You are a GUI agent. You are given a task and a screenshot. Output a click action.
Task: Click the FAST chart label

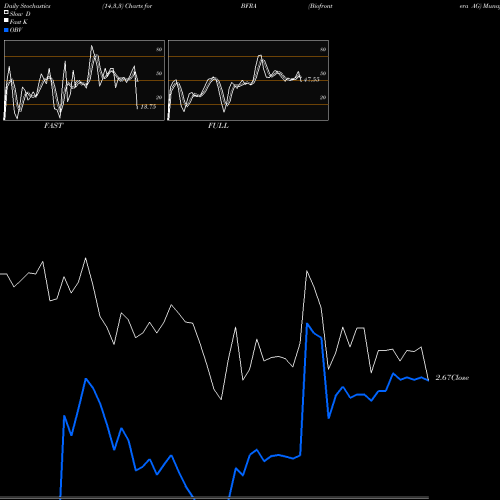(x=54, y=126)
